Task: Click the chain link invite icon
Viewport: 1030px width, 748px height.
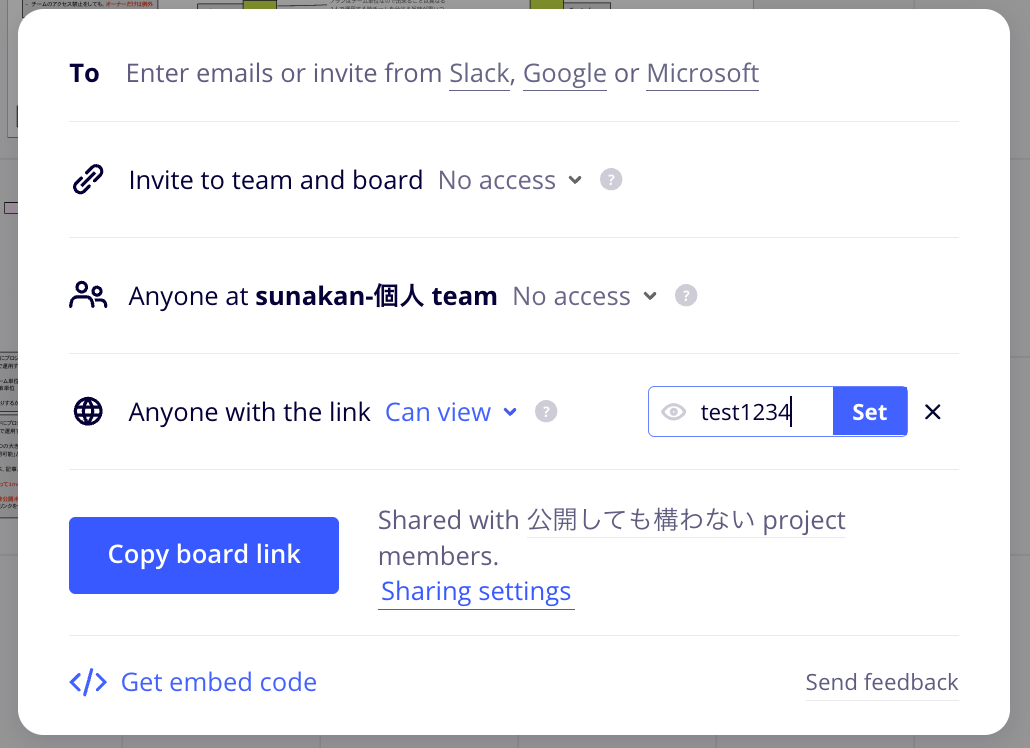Action: coord(88,179)
